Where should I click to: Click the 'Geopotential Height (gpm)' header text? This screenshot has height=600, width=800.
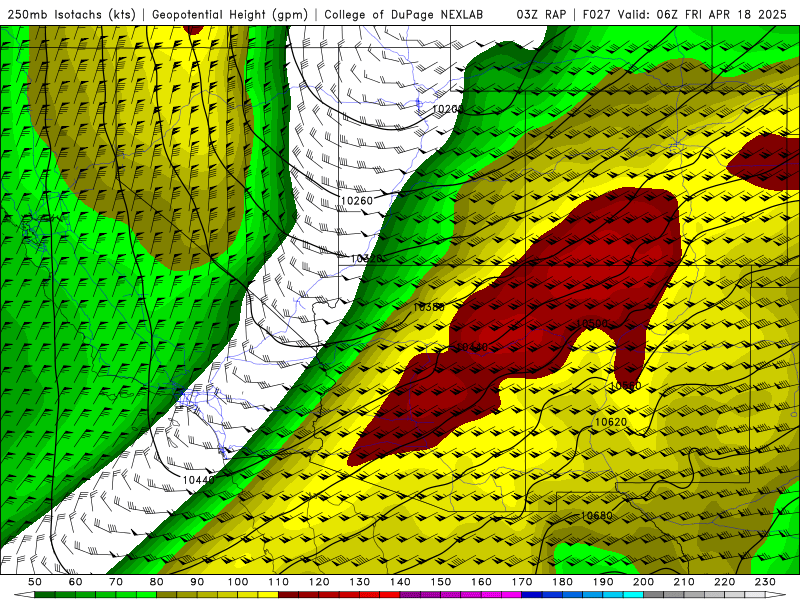pyautogui.click(x=230, y=15)
